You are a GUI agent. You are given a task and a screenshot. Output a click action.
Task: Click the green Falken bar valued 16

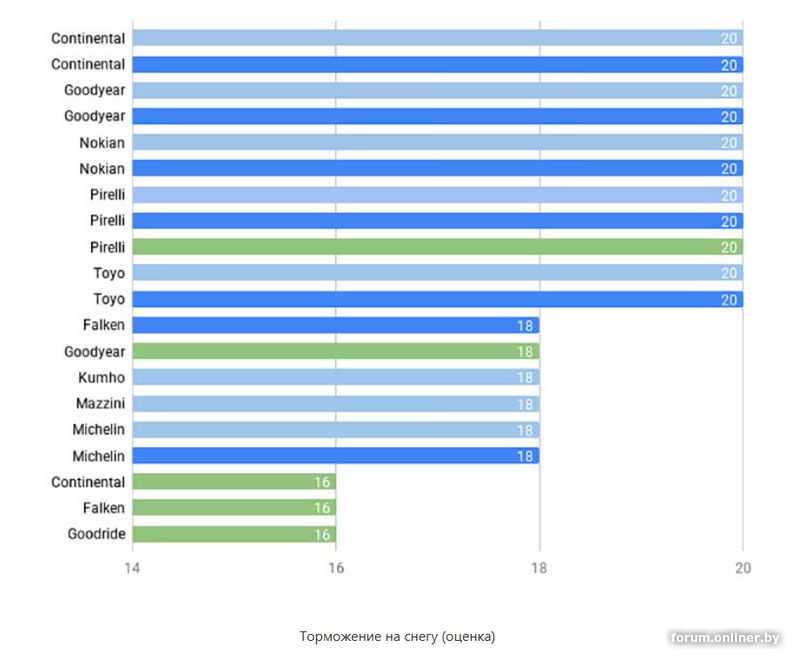(234, 508)
